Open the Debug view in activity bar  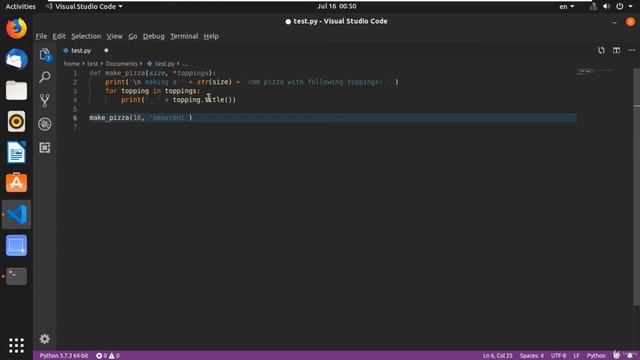click(45, 124)
